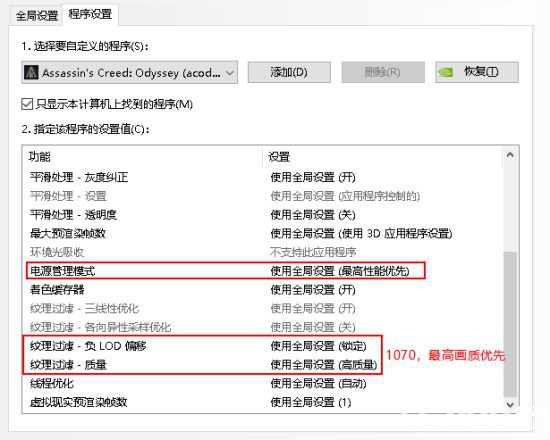Viewport: 550px width, 440px height.
Task: Open the Assassin's Creed: Odyssey program dropdown
Action: pos(129,73)
